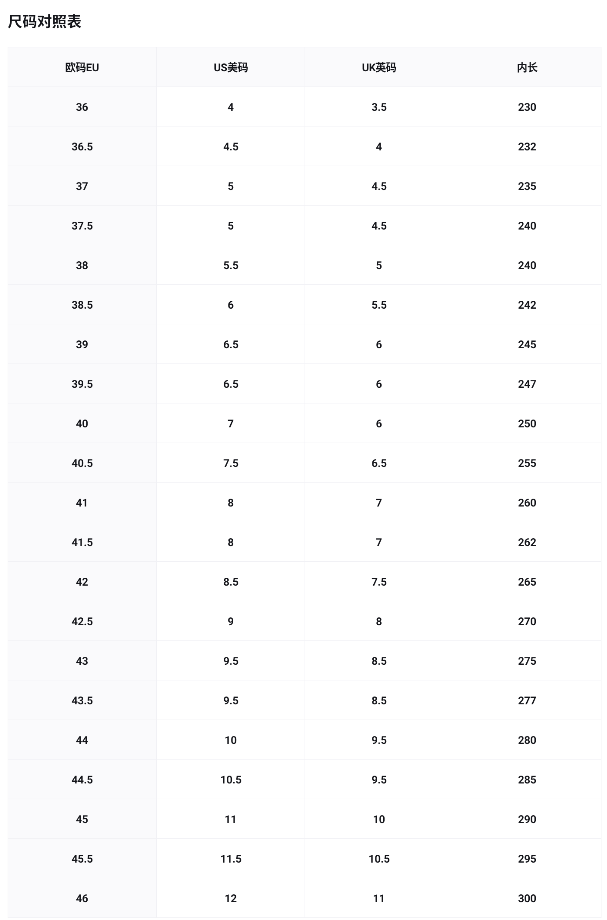Image resolution: width=607 pixels, height=920 pixels.
Task: Select the UK size 10.5 cell
Action: pos(379,859)
